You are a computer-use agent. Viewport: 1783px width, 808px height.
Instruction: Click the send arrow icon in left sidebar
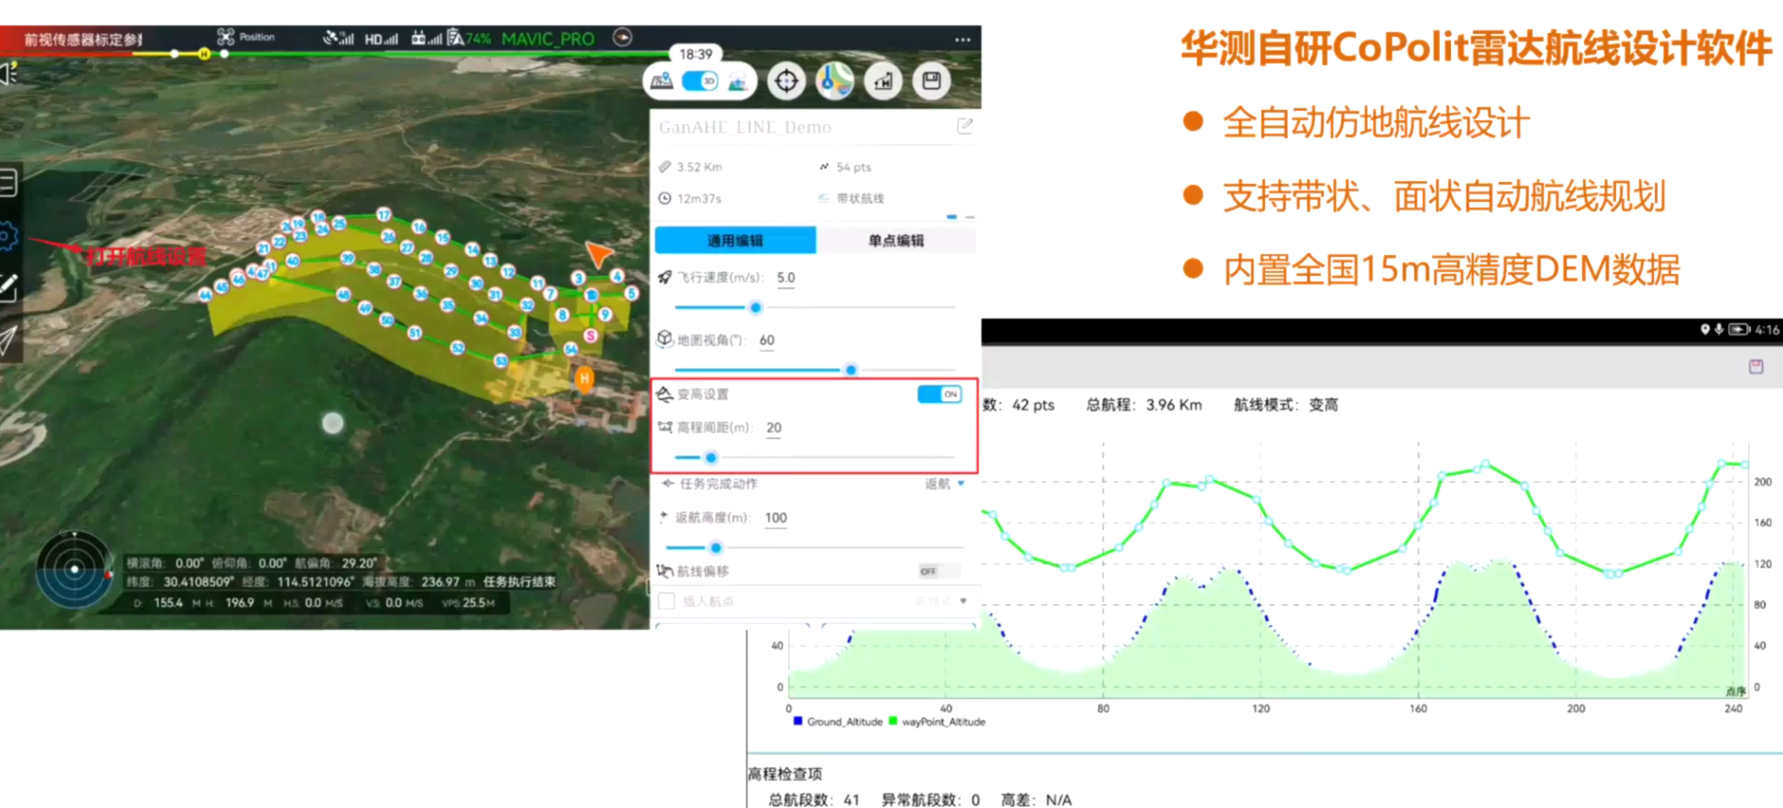[x=8, y=341]
